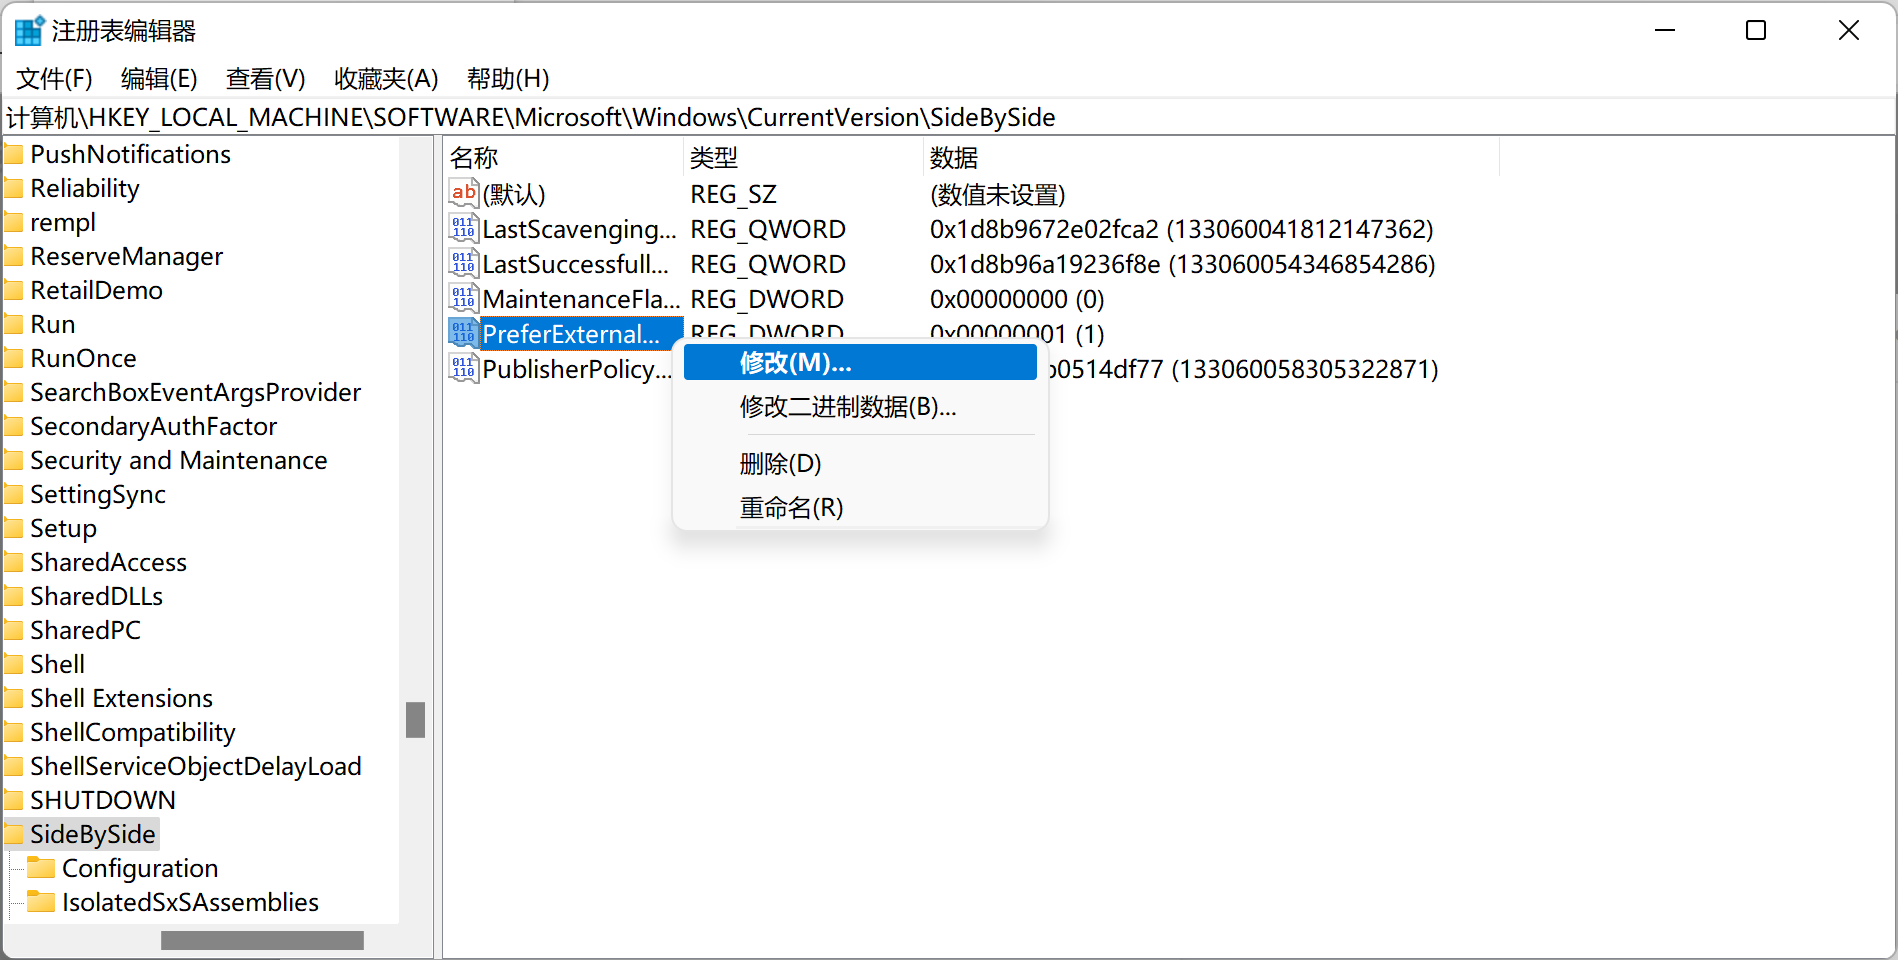Click the SharedPC folder icon

pyautogui.click(x=13, y=630)
